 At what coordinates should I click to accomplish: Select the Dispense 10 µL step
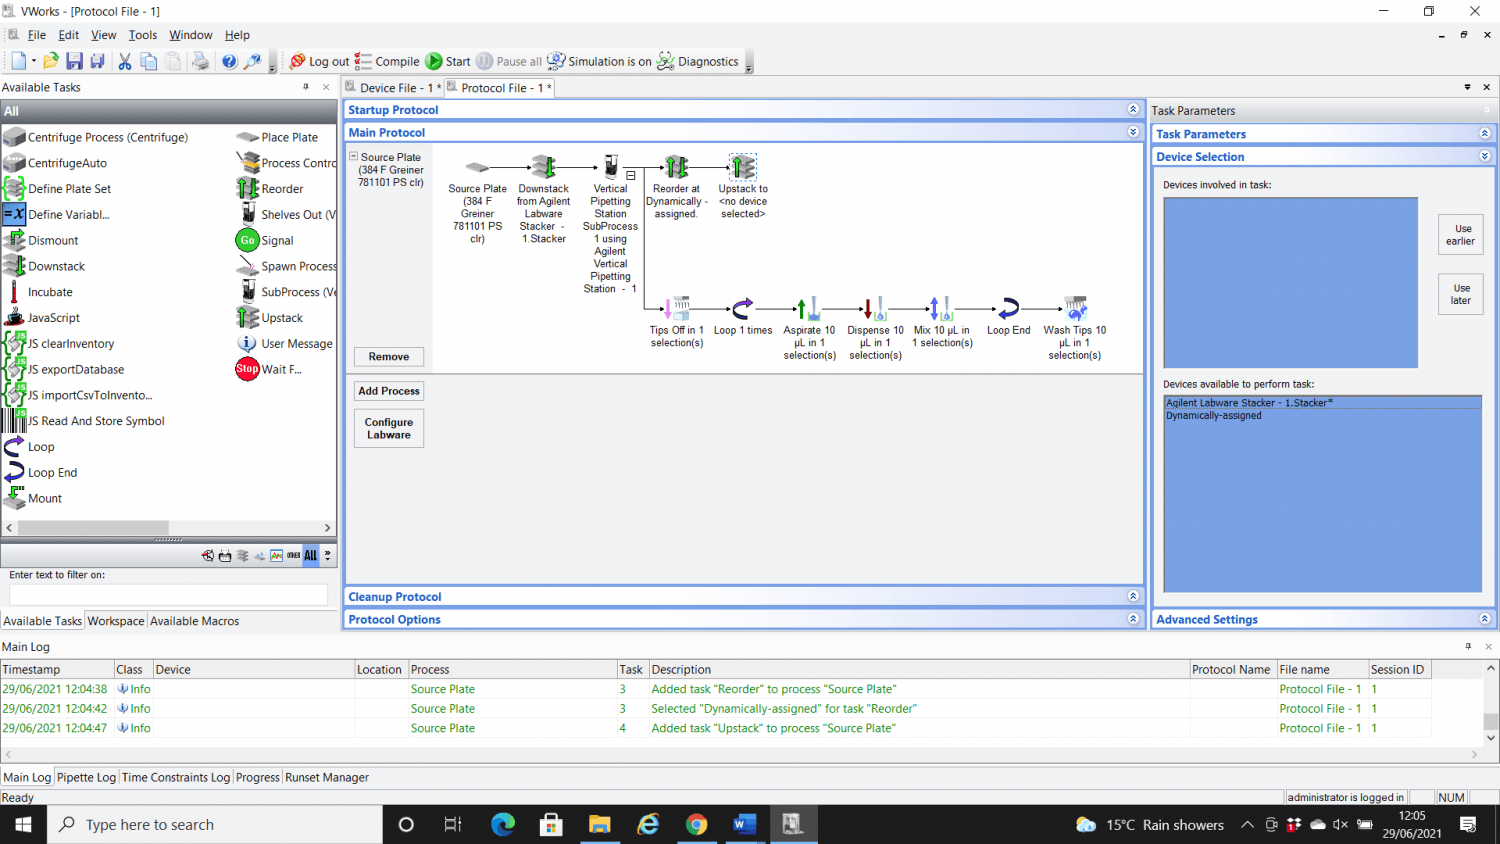pyautogui.click(x=875, y=328)
